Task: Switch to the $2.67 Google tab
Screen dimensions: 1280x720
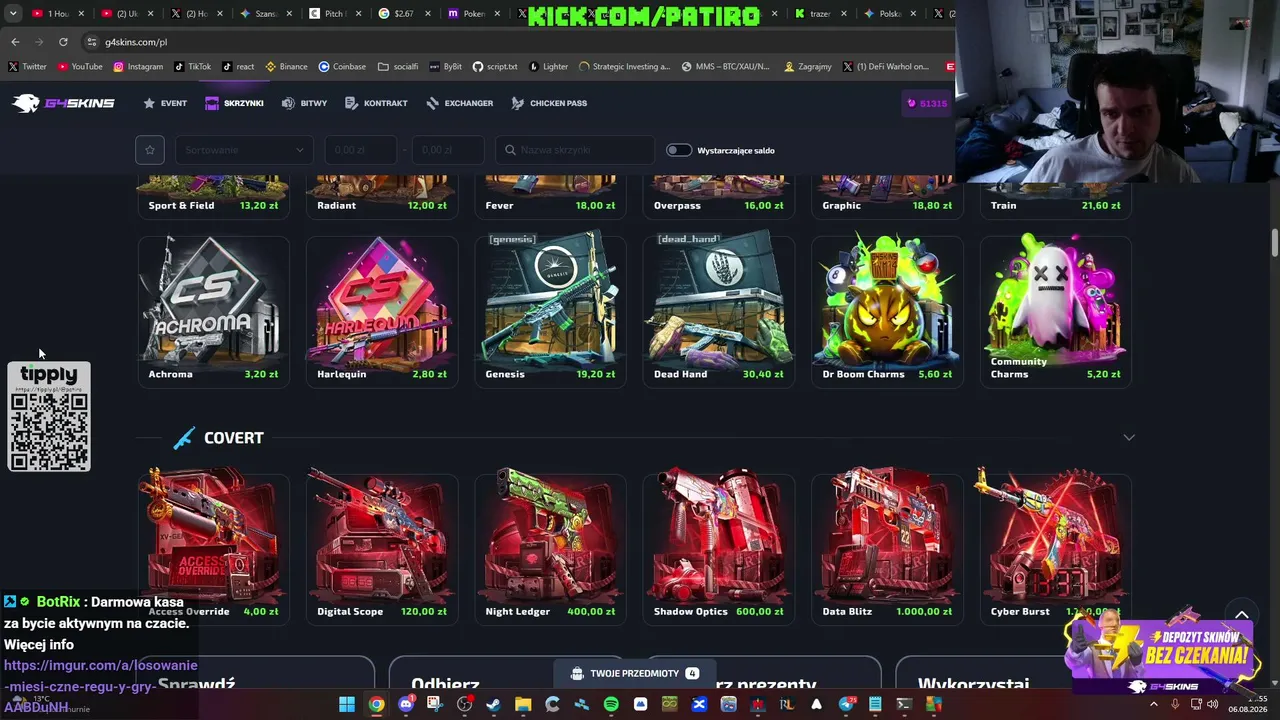Action: [x=403, y=14]
